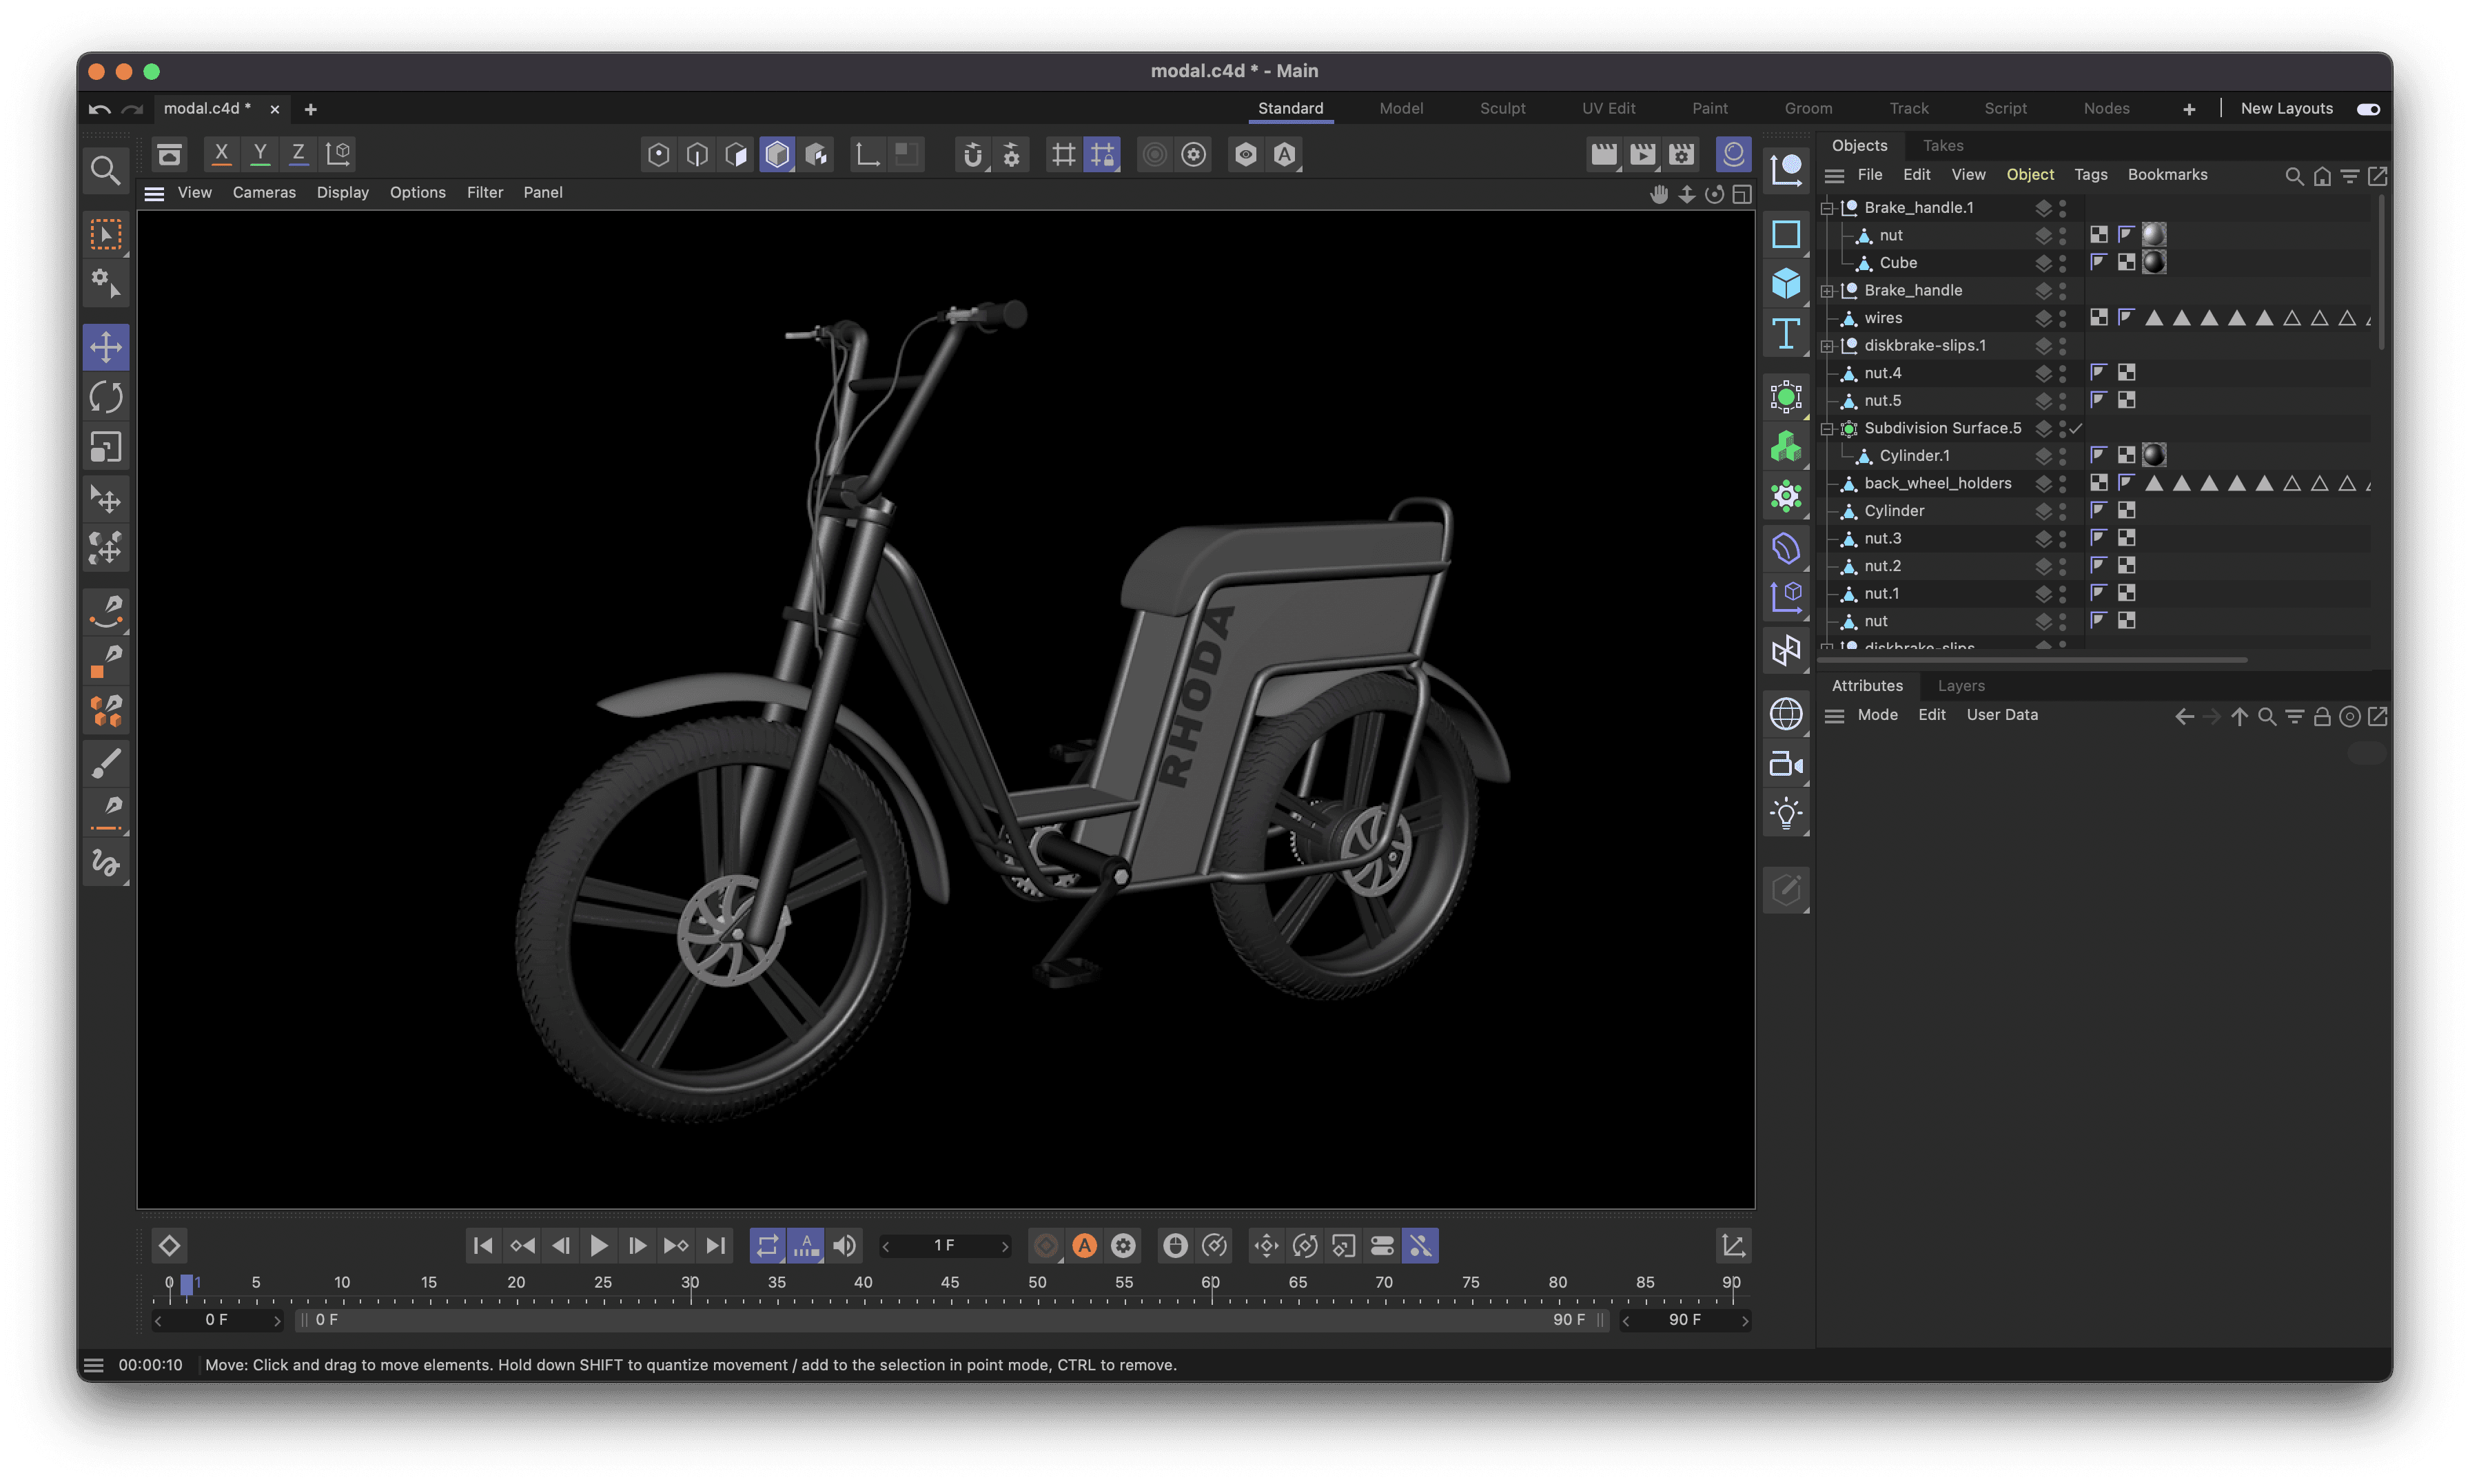Toggle visibility dots of wires object
The image size is (2470, 1484).
2062,318
